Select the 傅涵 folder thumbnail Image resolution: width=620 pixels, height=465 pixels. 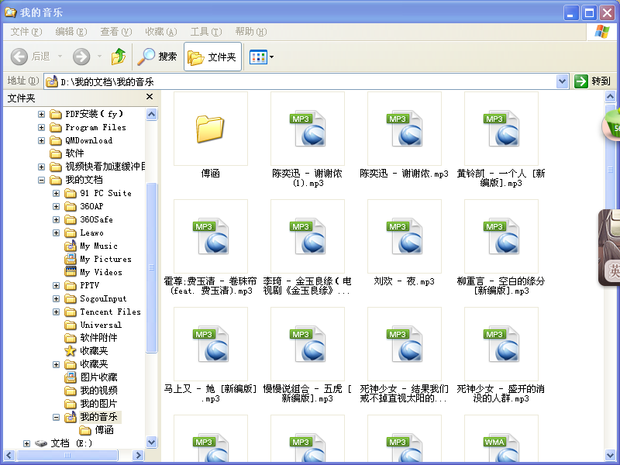[210, 129]
